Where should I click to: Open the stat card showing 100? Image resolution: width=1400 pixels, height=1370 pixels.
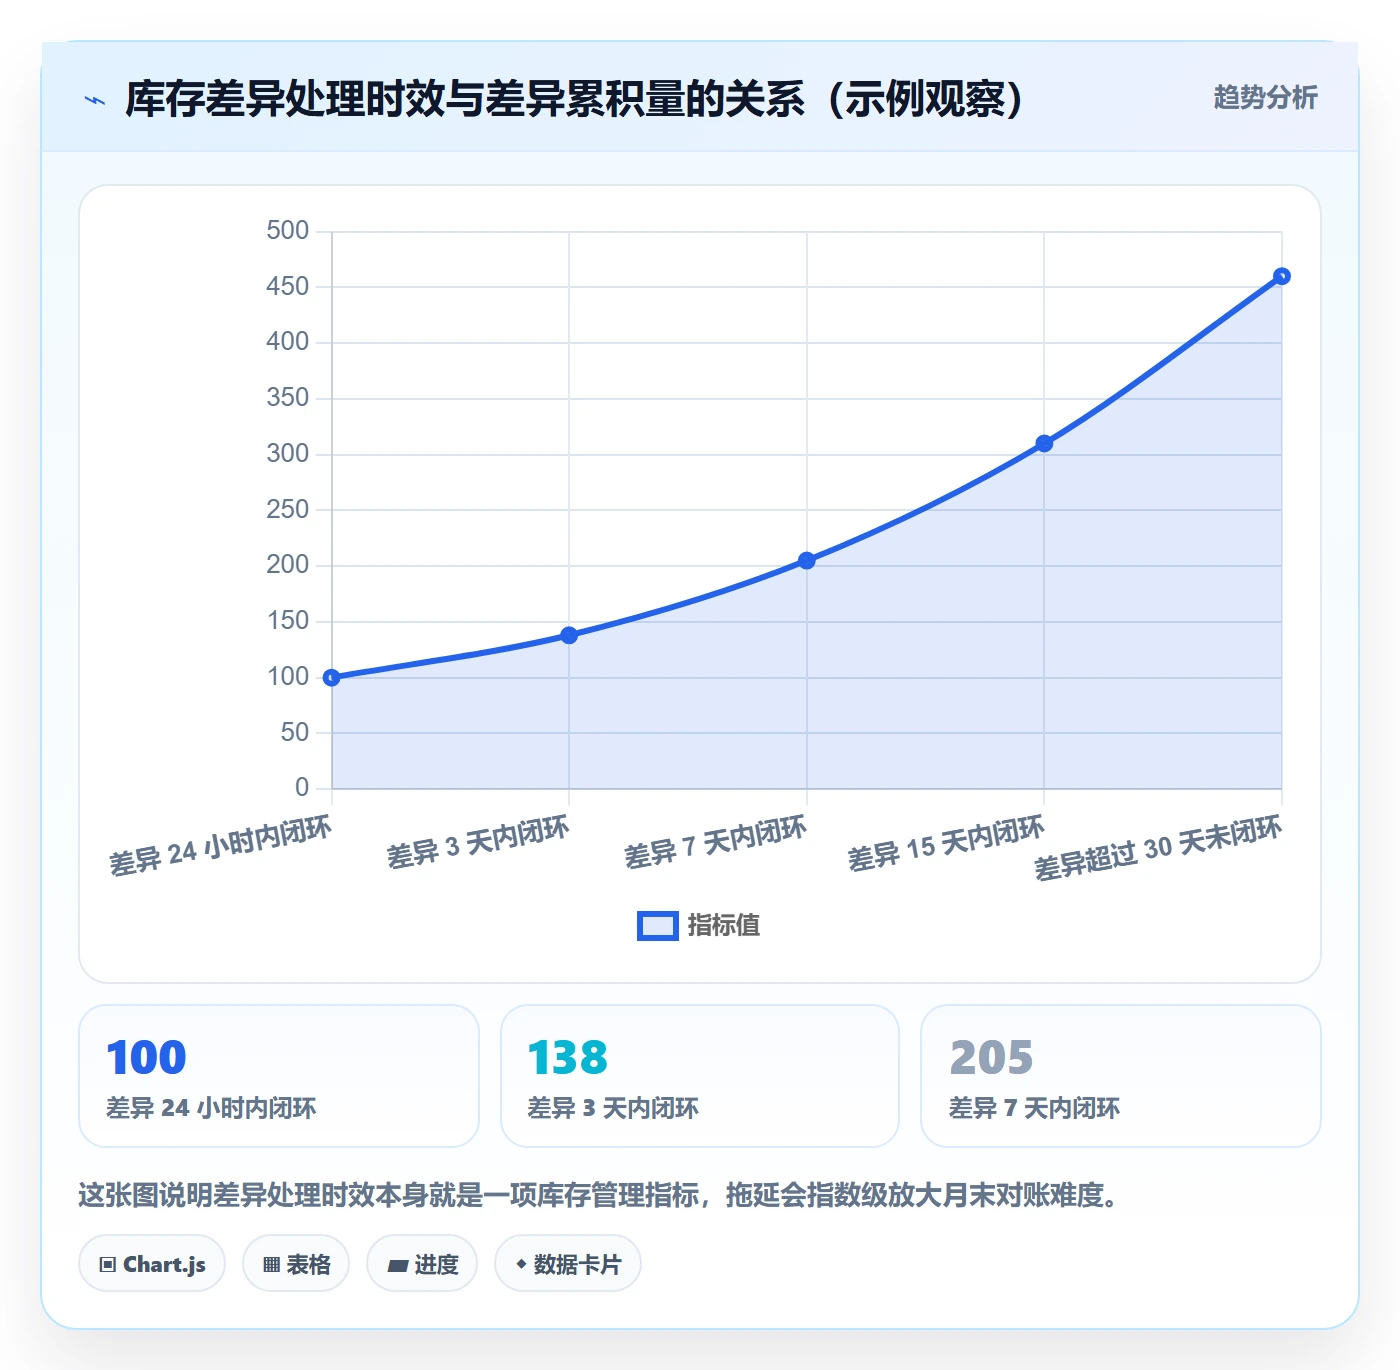pos(279,1076)
